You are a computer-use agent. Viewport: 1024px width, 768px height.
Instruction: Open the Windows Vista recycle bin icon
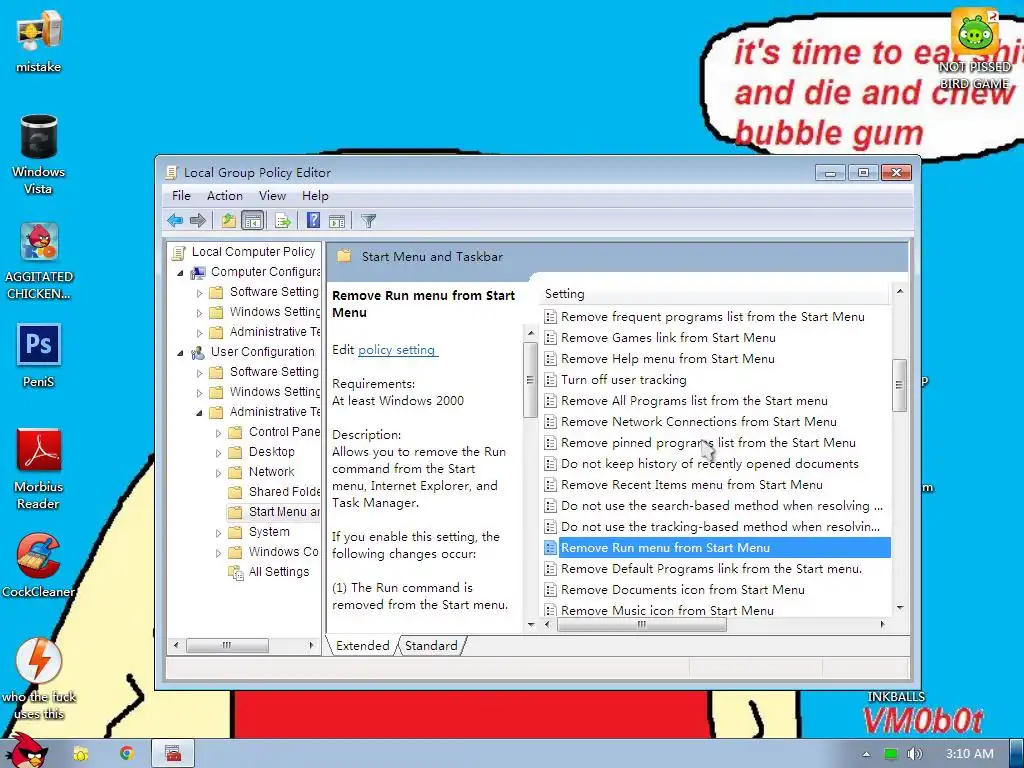[39, 155]
